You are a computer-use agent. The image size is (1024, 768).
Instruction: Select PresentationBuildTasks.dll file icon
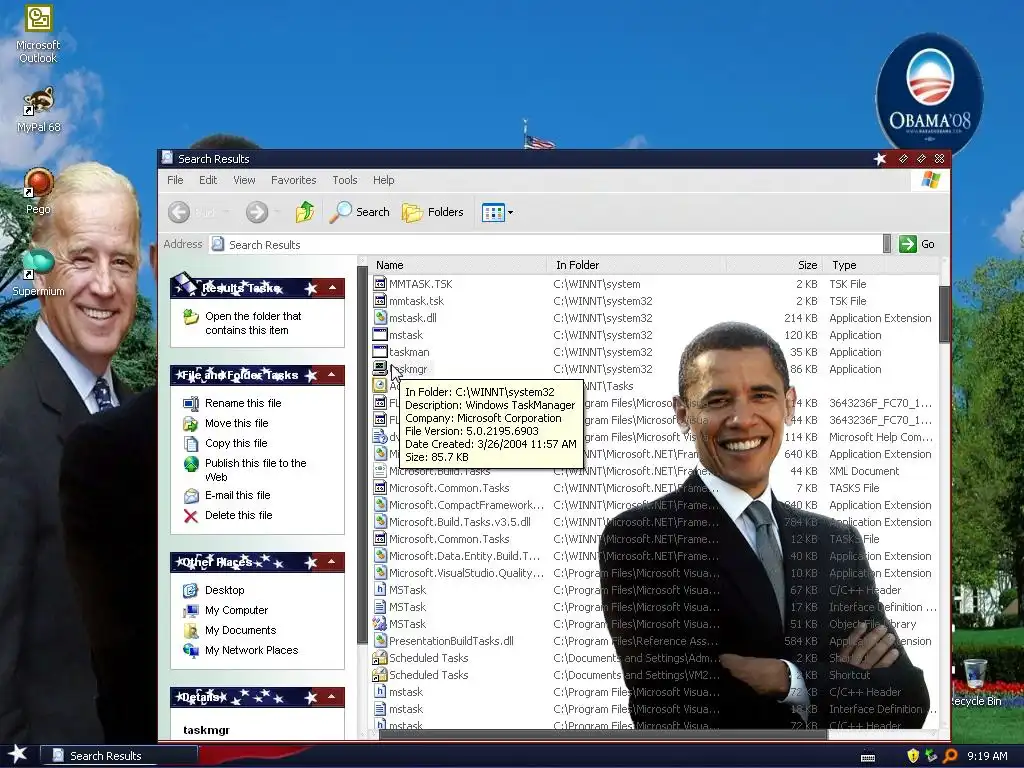(379, 641)
